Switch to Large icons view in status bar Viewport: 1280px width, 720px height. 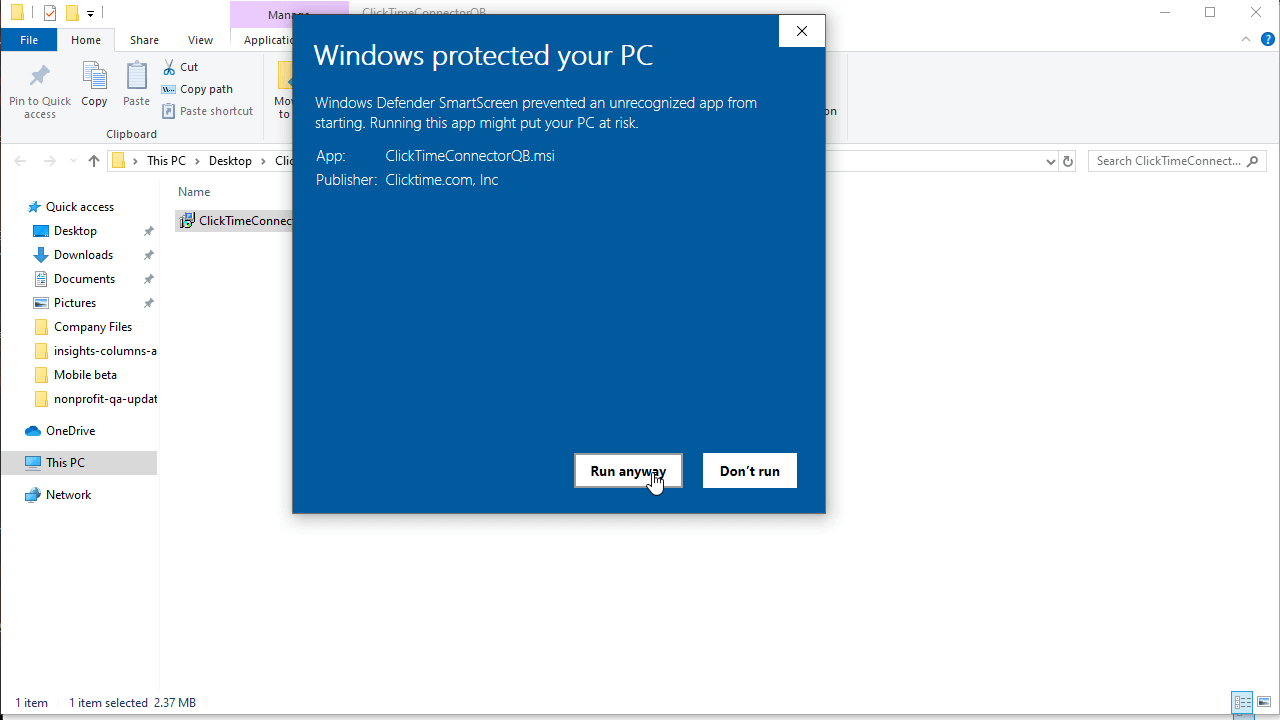[1264, 703]
